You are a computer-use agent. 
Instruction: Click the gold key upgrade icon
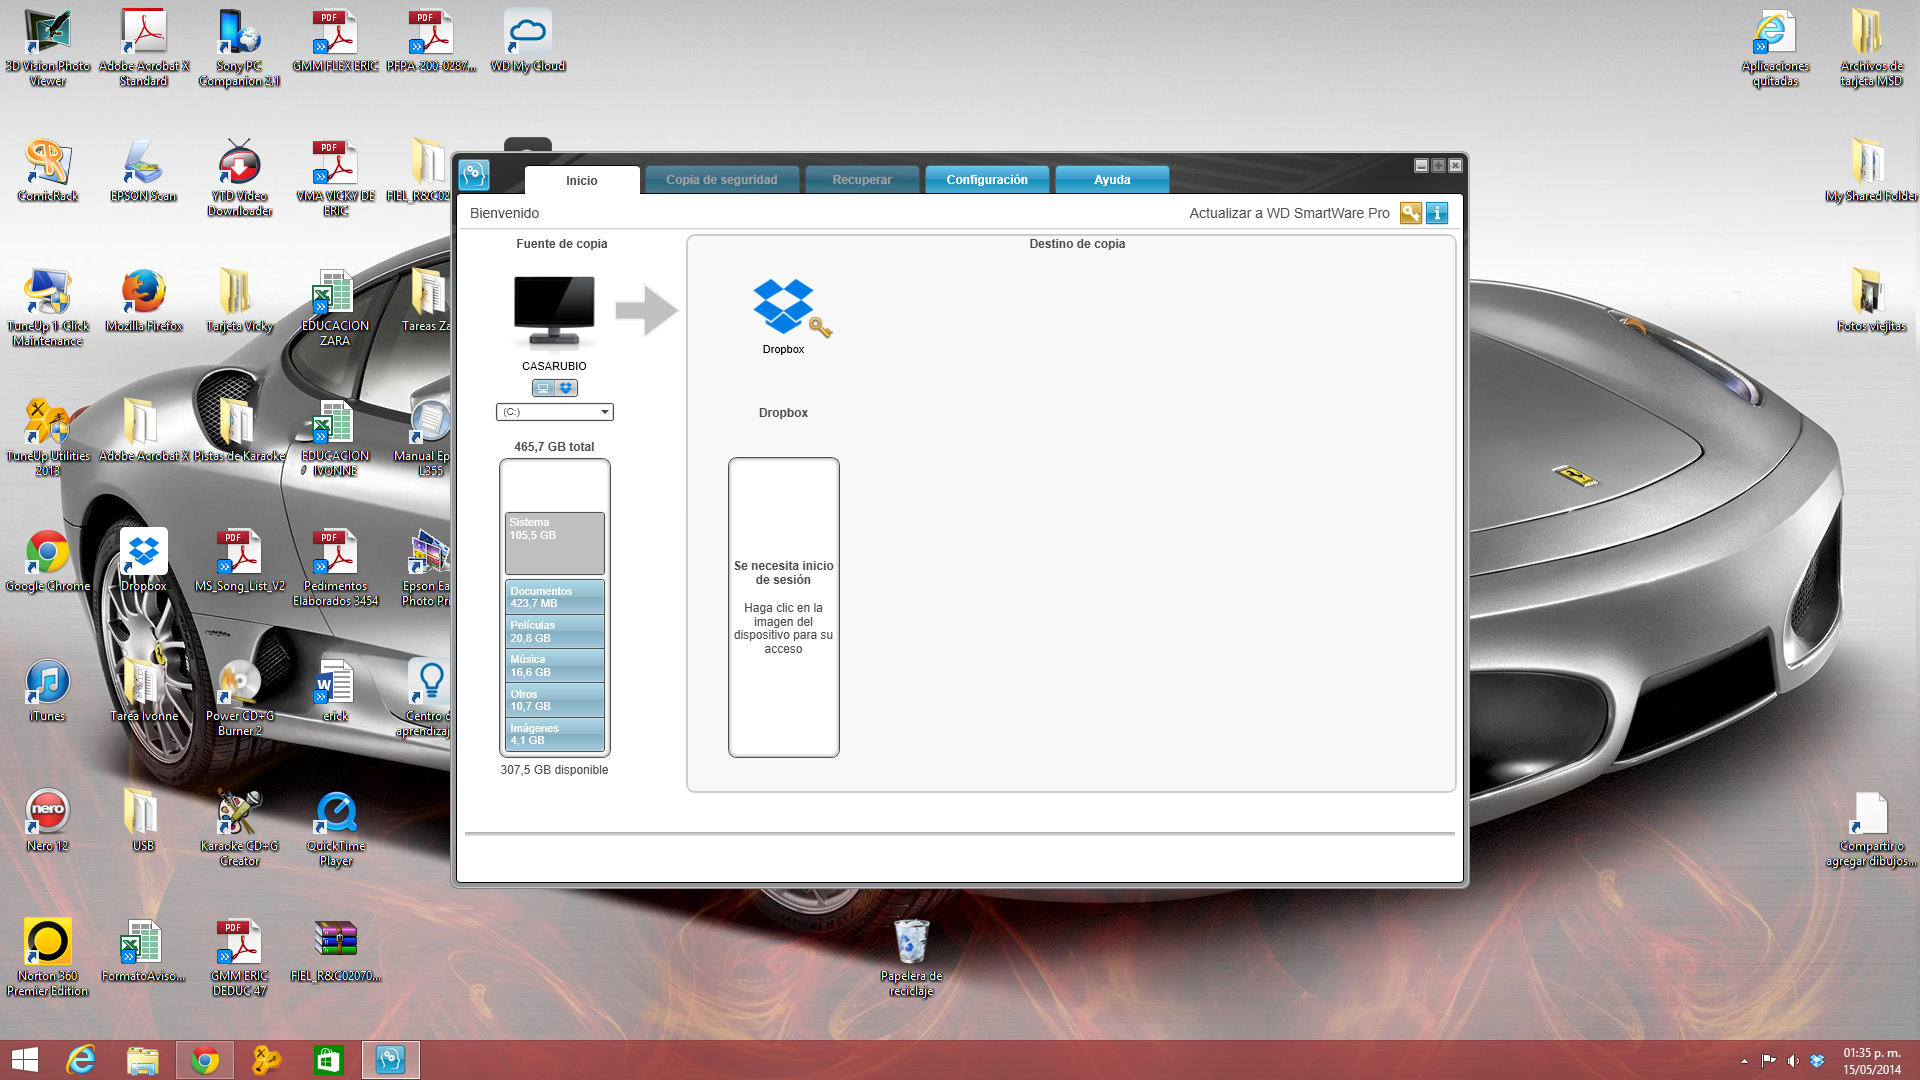tap(1410, 213)
